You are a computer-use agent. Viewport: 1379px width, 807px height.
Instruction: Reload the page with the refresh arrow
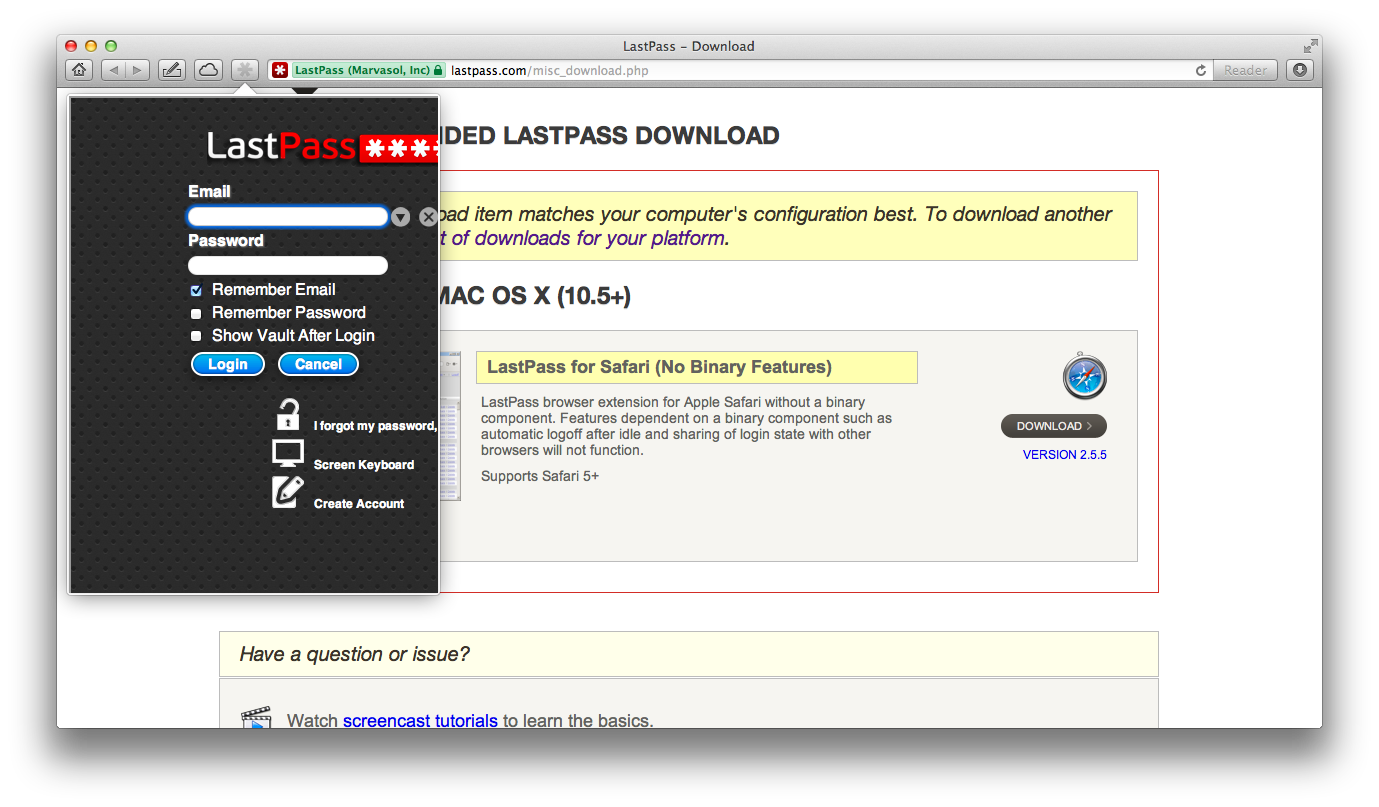(x=1201, y=70)
